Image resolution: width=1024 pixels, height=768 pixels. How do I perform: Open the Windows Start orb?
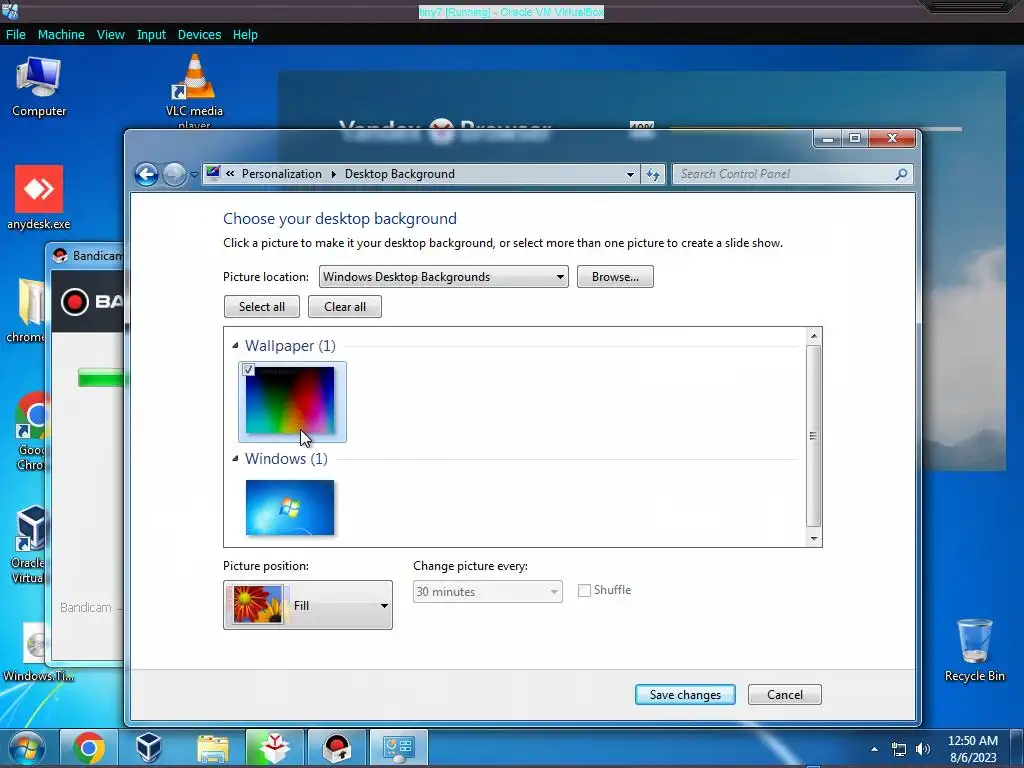coord(27,748)
